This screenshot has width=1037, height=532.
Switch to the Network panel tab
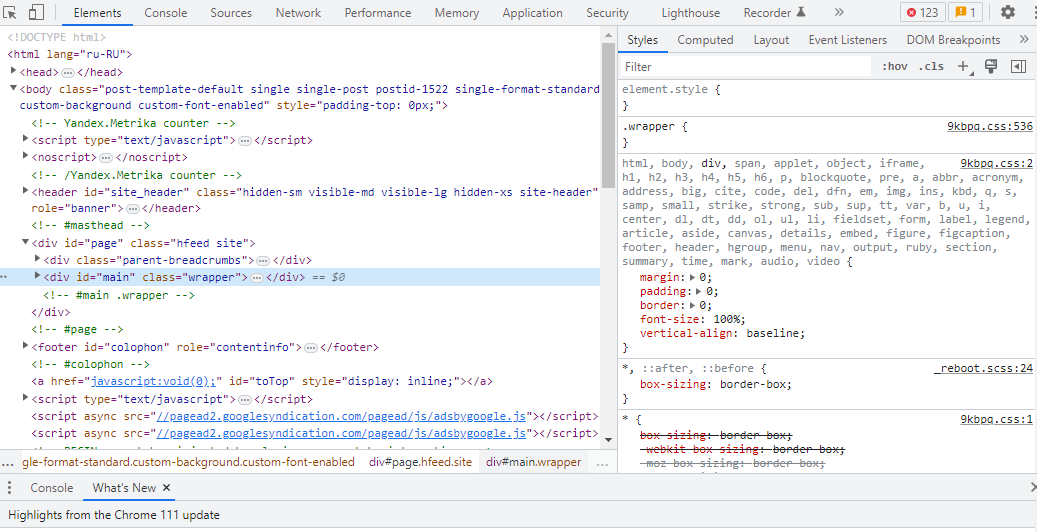pyautogui.click(x=298, y=13)
